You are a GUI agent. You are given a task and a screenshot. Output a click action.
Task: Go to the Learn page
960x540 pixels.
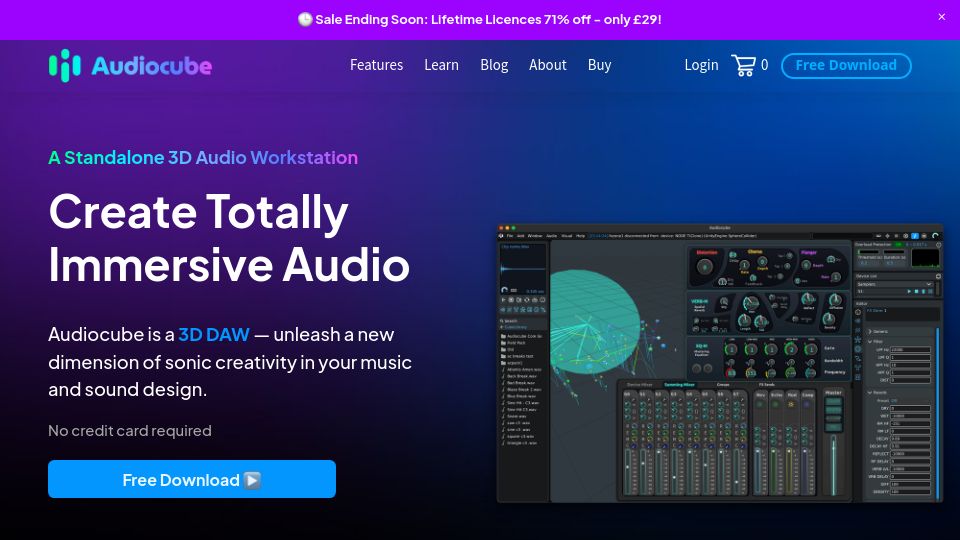(x=441, y=65)
